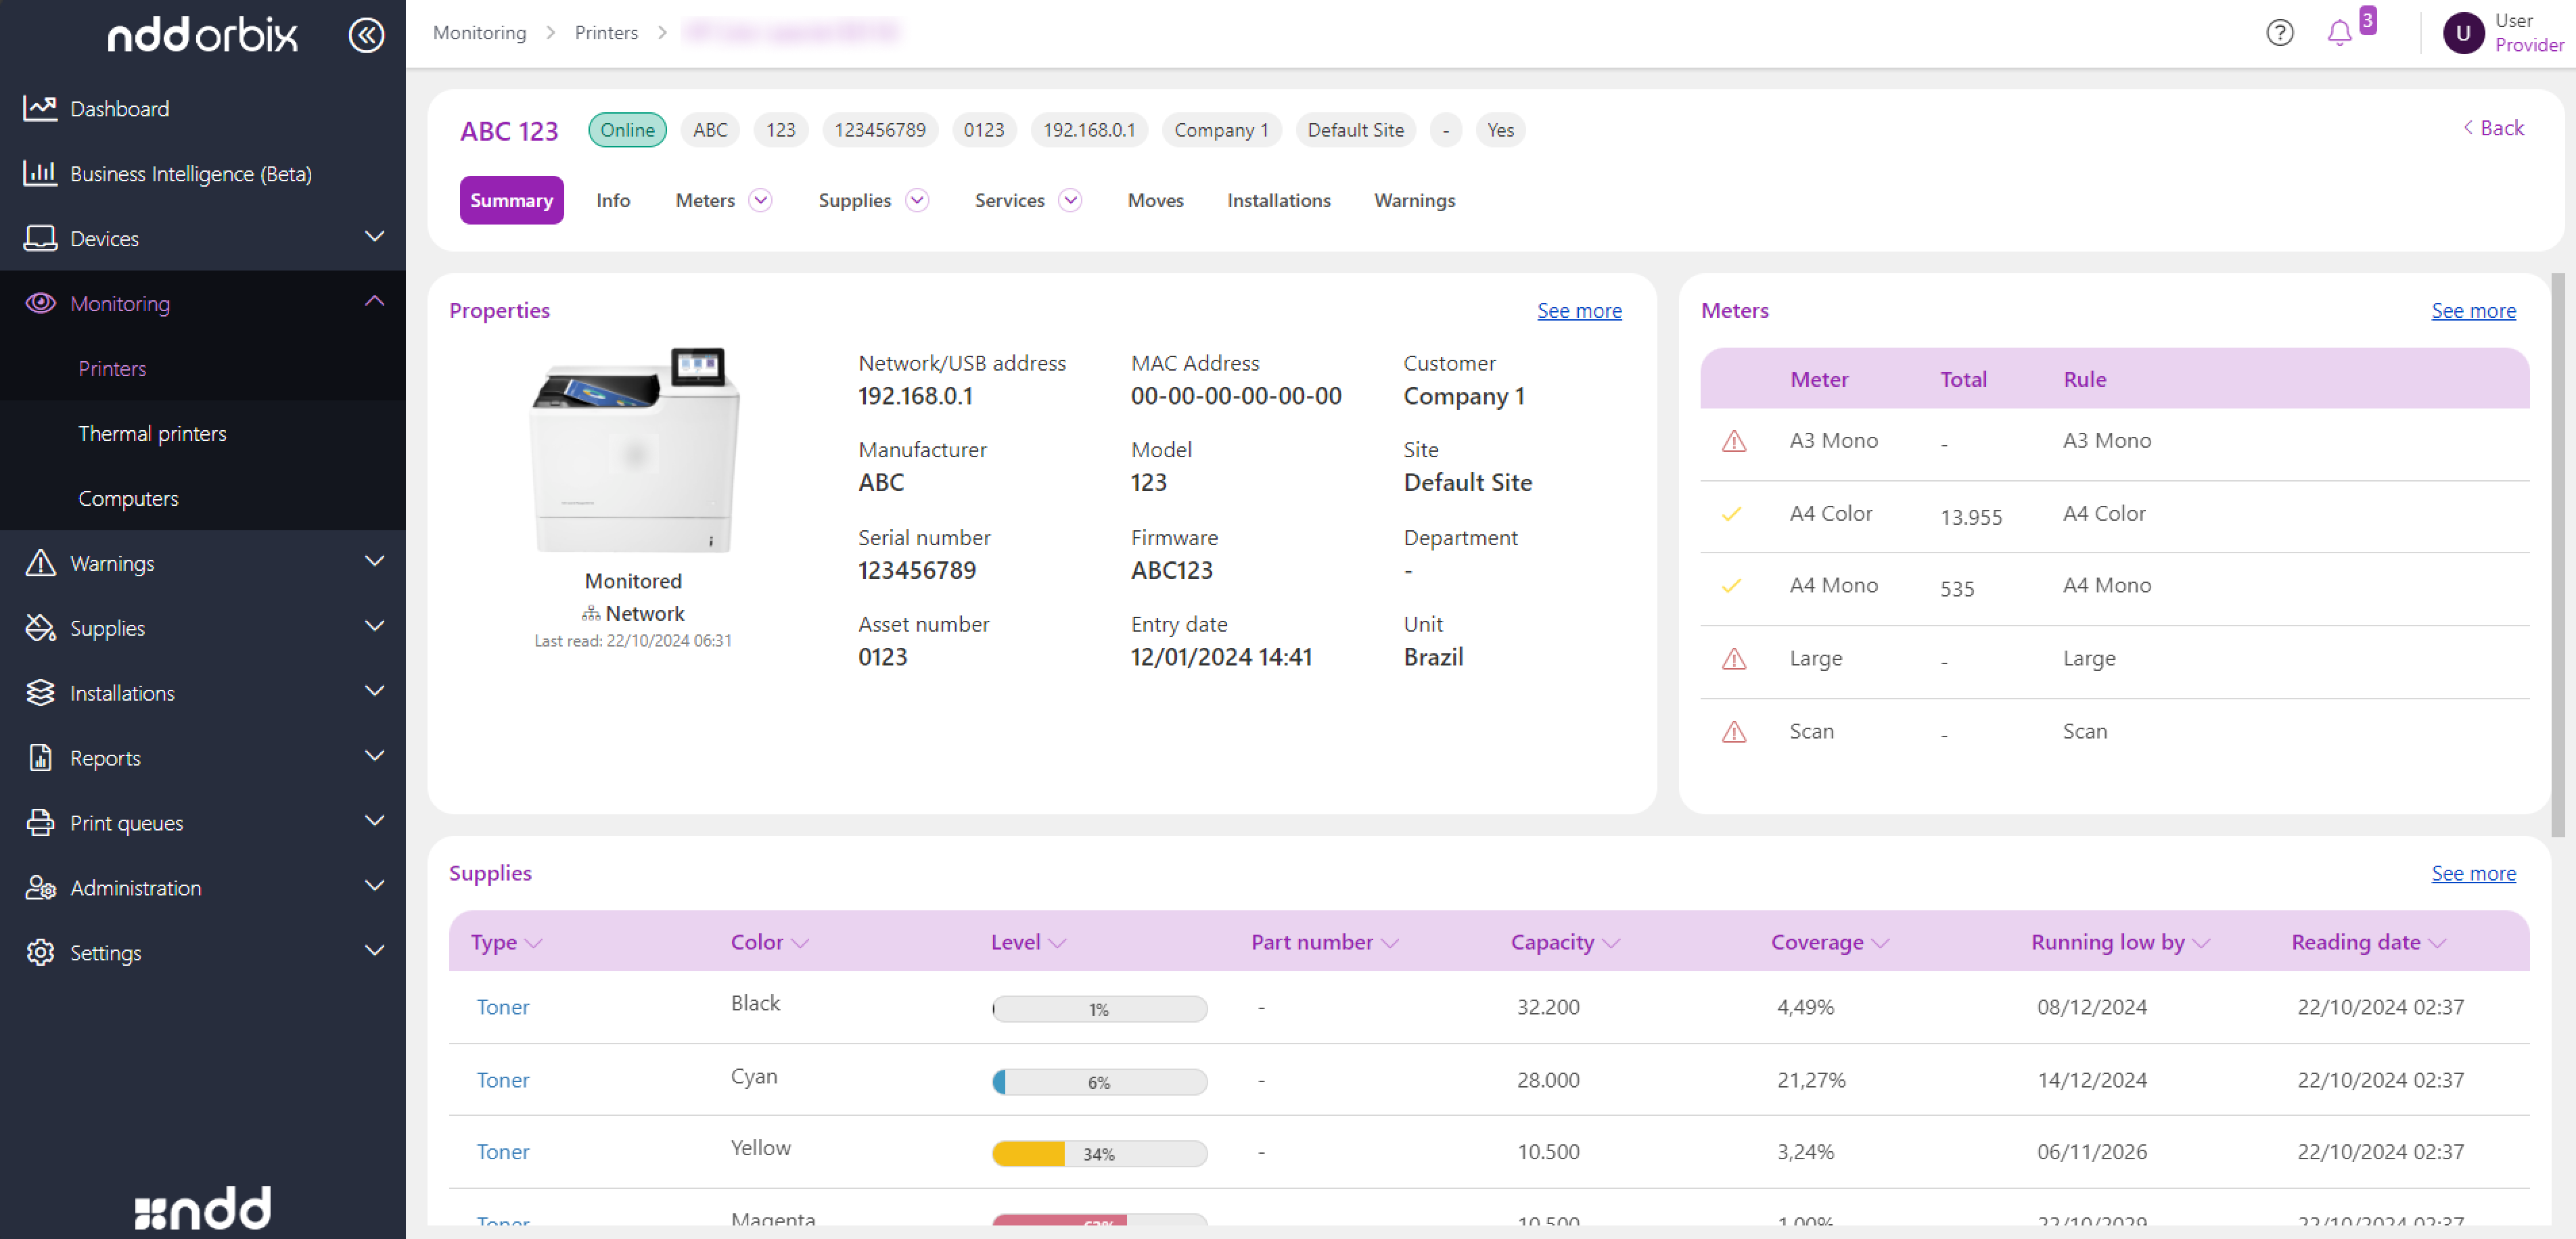The width and height of the screenshot is (2576, 1239).
Task: Switch to the Info tab
Action: tap(613, 200)
